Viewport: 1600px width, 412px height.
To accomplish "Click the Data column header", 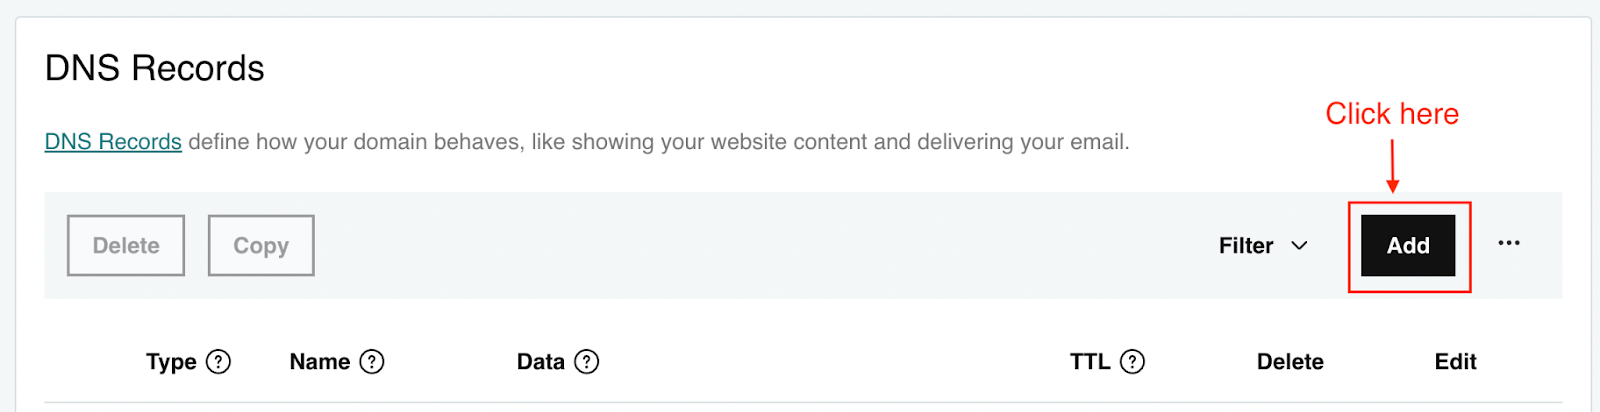I will 540,362.
